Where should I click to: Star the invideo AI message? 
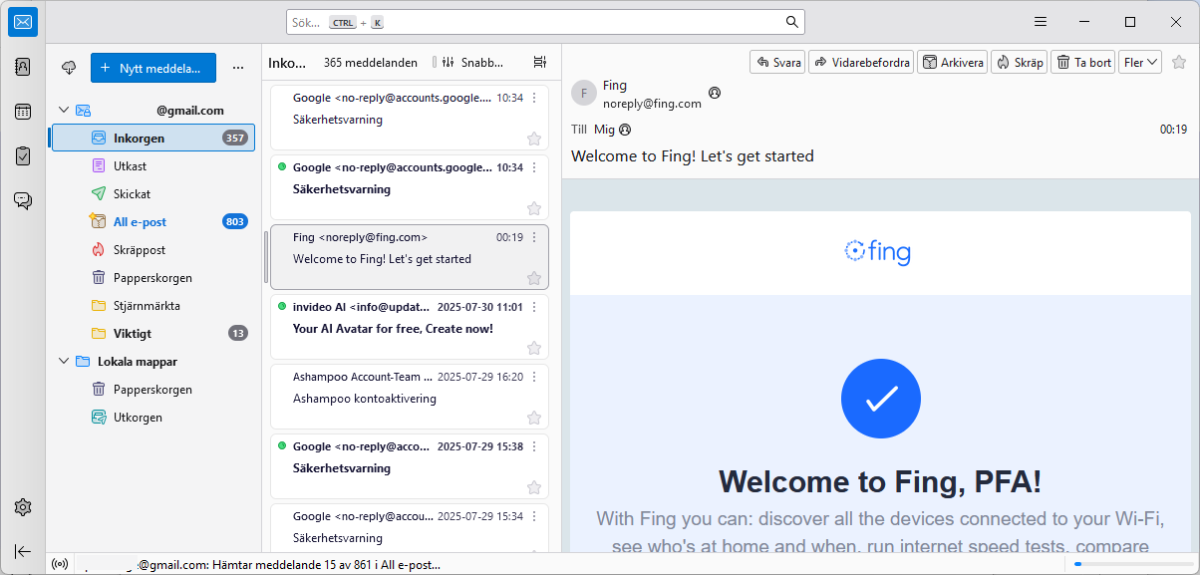point(534,348)
